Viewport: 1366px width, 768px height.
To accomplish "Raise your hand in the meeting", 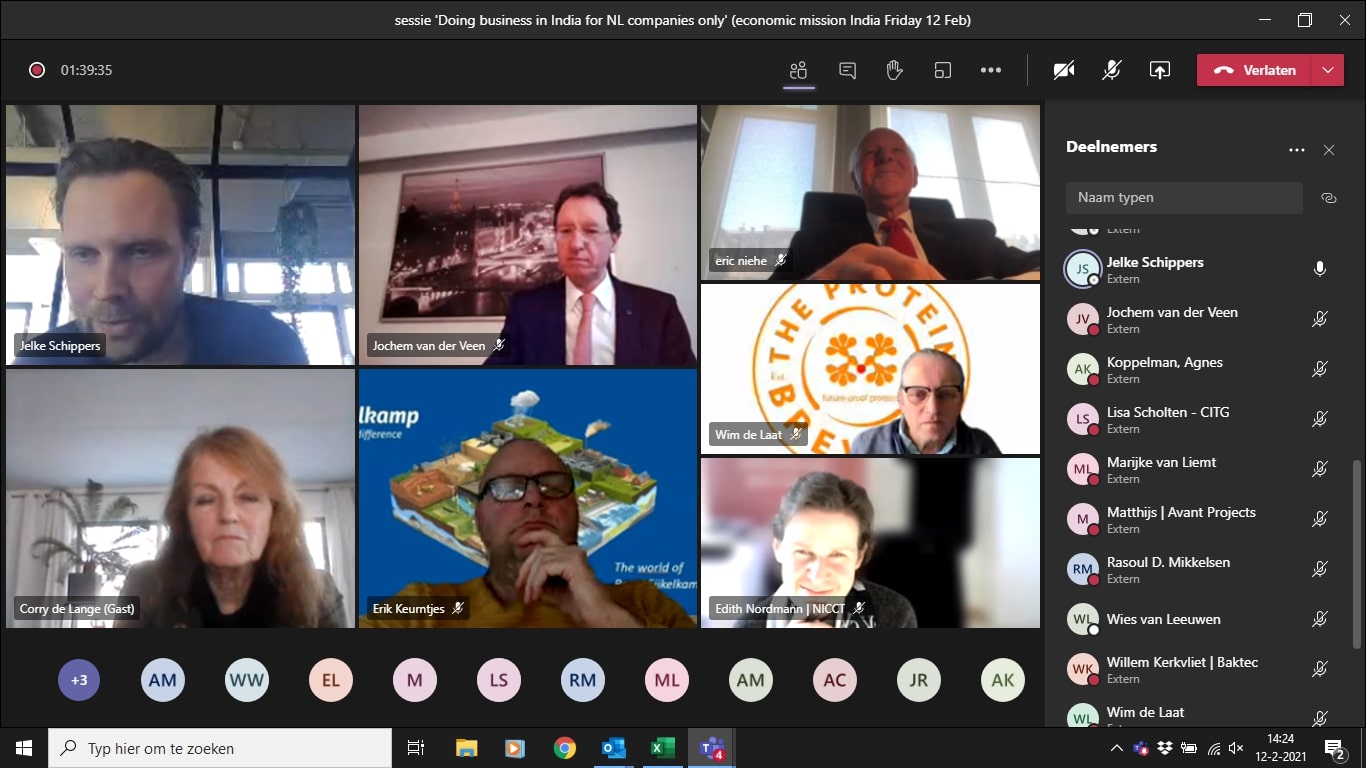I will pos(895,70).
